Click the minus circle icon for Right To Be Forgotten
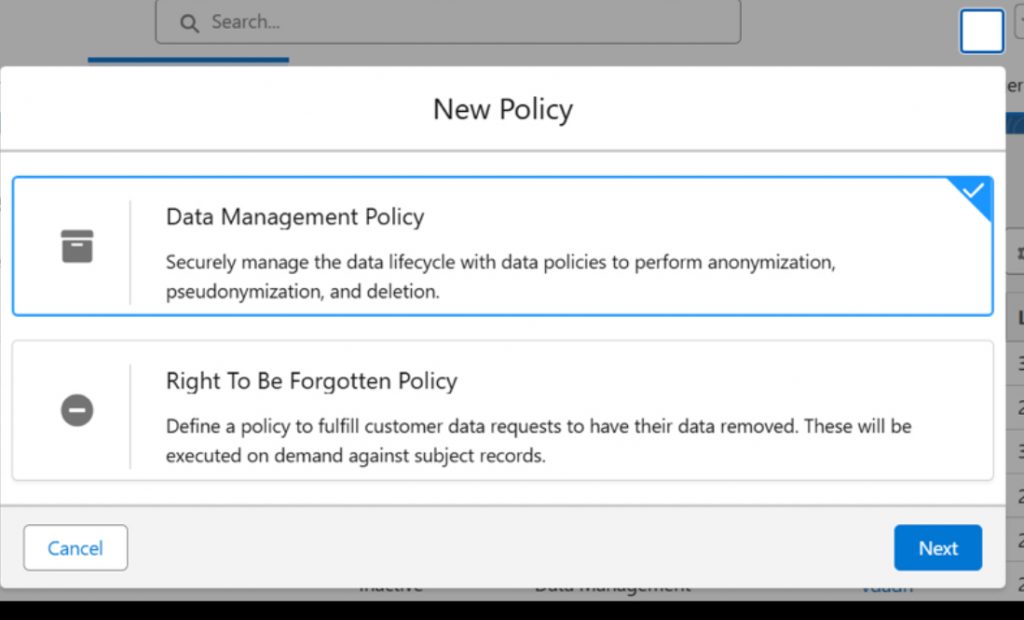The height and width of the screenshot is (620, 1024). (x=77, y=410)
